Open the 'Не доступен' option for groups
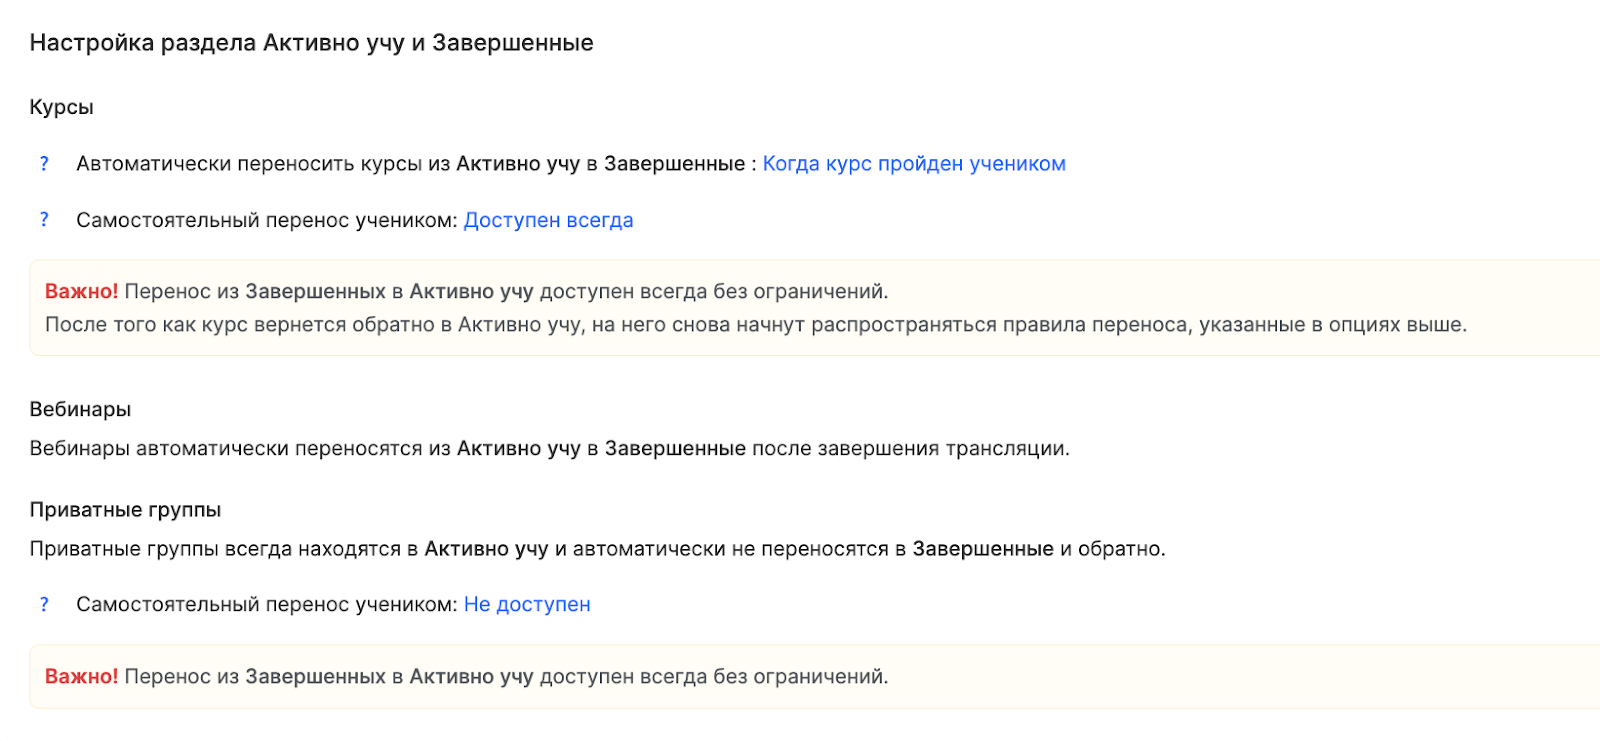This screenshot has width=1600, height=741. [x=527, y=604]
